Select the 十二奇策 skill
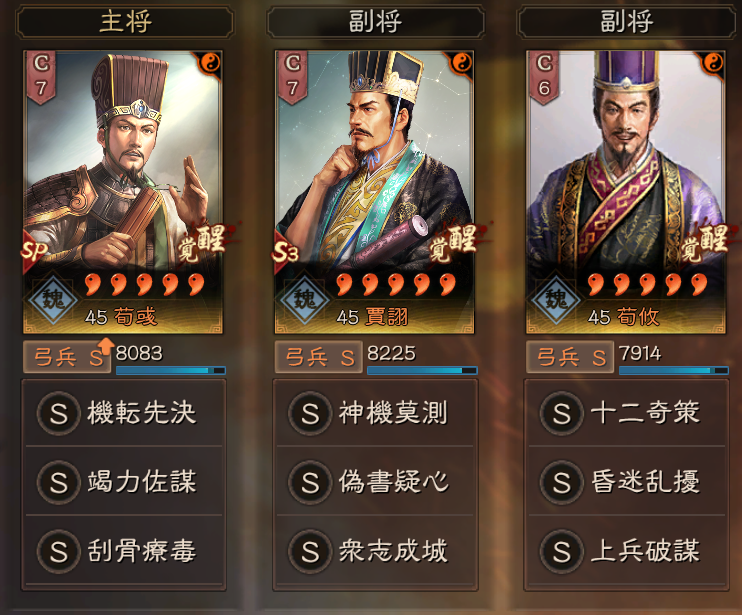742x615 pixels. click(x=627, y=413)
